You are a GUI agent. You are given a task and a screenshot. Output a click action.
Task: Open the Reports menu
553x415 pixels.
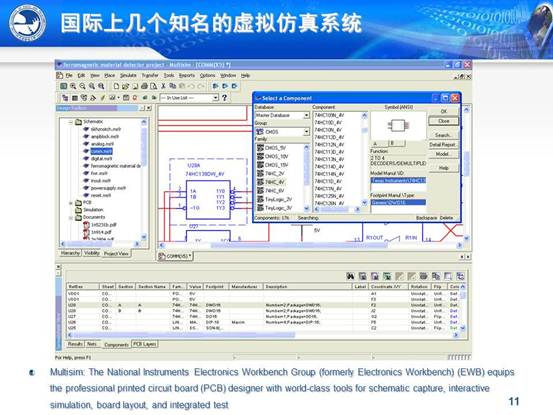pos(187,75)
